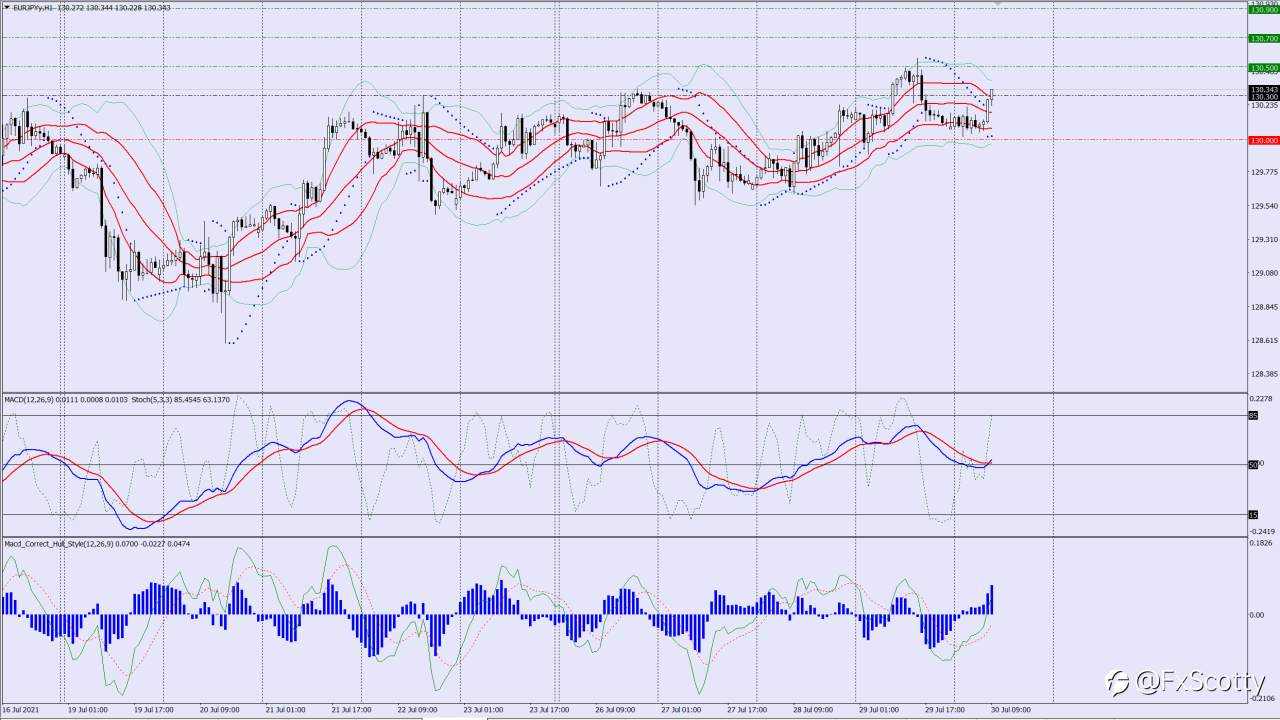Click the 23 Jul 17:00 time label

[x=550, y=710]
